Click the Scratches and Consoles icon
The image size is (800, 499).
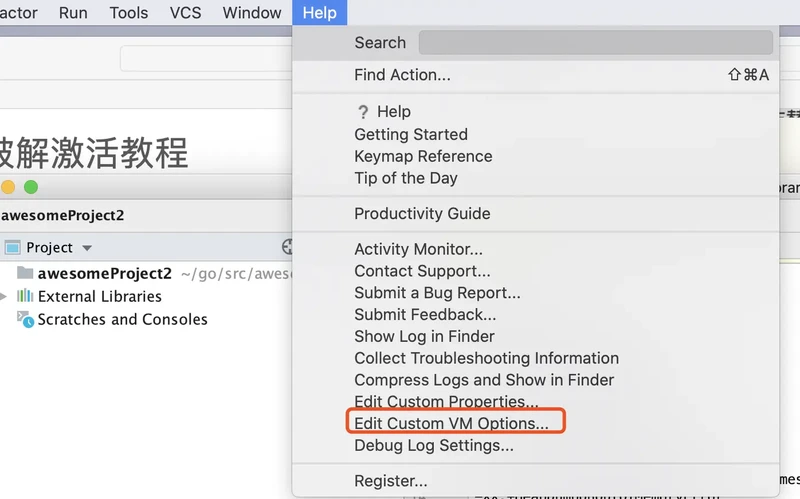(24, 319)
